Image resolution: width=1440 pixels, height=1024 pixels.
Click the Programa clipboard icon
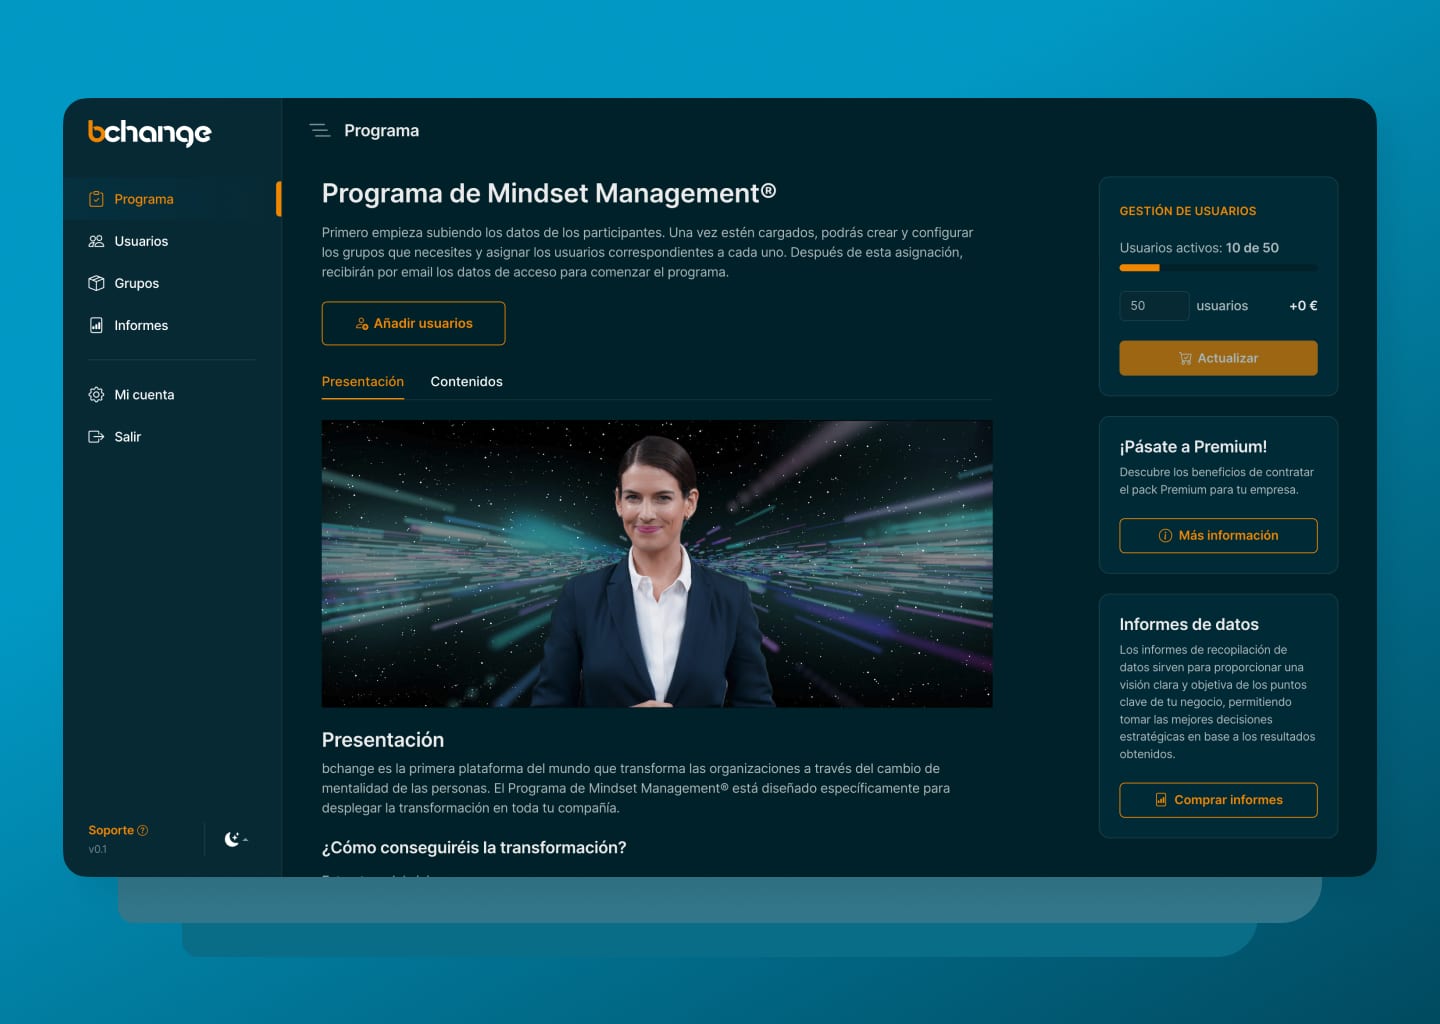tap(96, 199)
